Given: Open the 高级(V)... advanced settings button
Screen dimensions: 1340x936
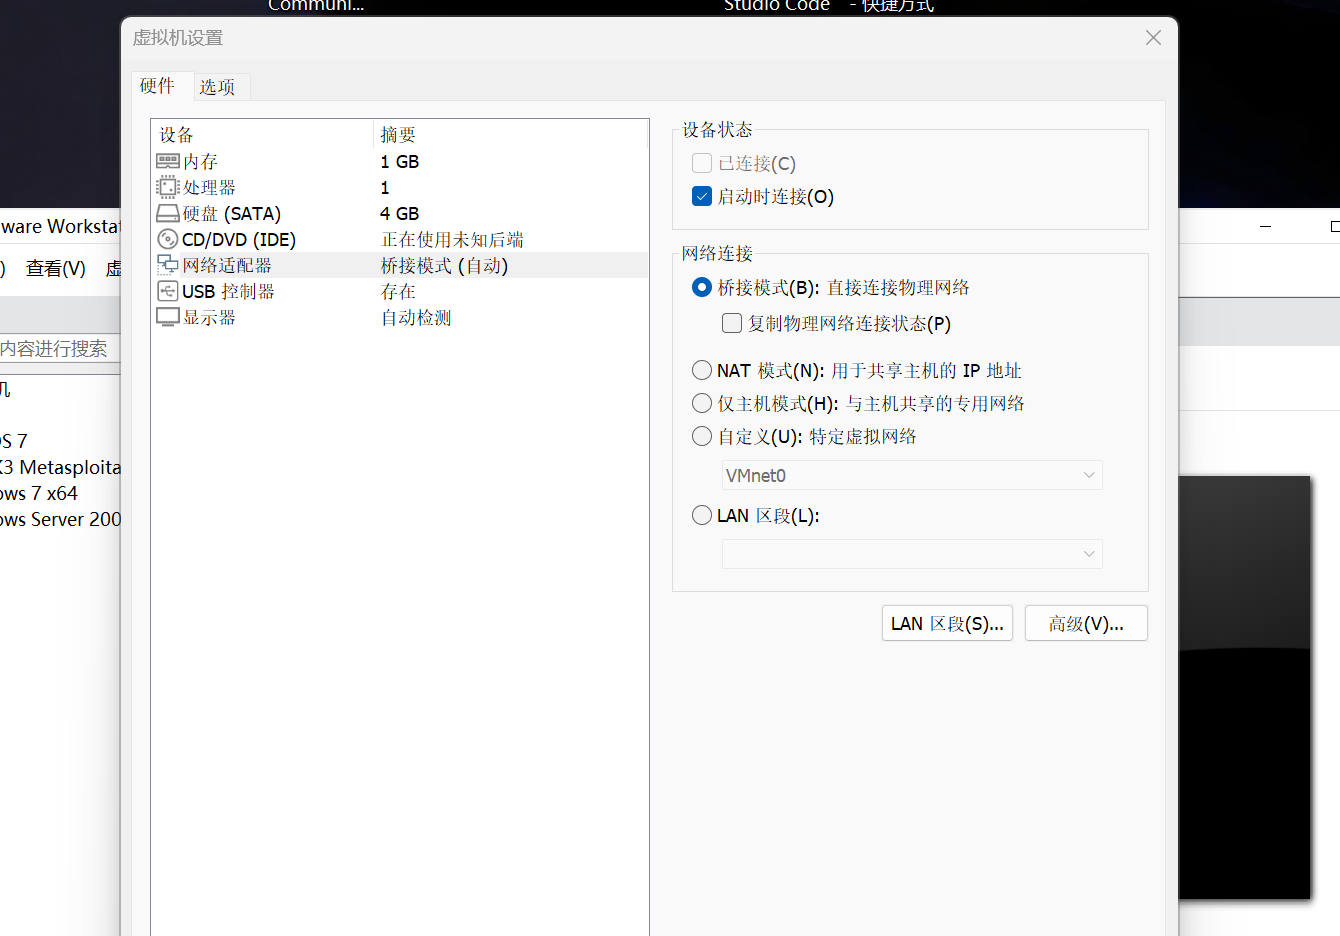Looking at the screenshot, I should click(x=1085, y=623).
